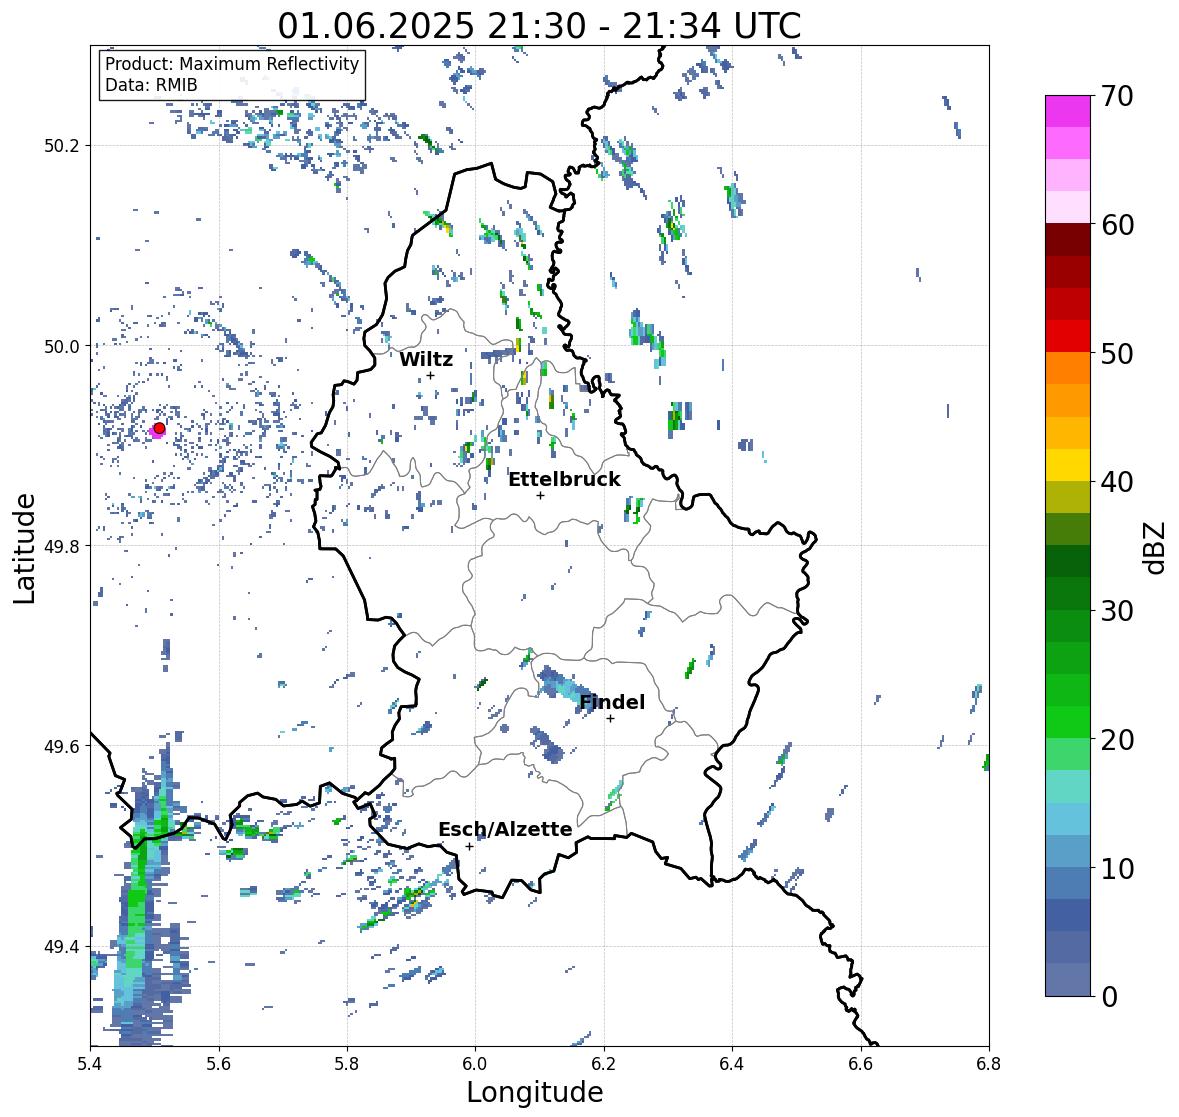Click the plus marker below Ettelbruck label
This screenshot has height=1117, width=1179.
[540, 495]
